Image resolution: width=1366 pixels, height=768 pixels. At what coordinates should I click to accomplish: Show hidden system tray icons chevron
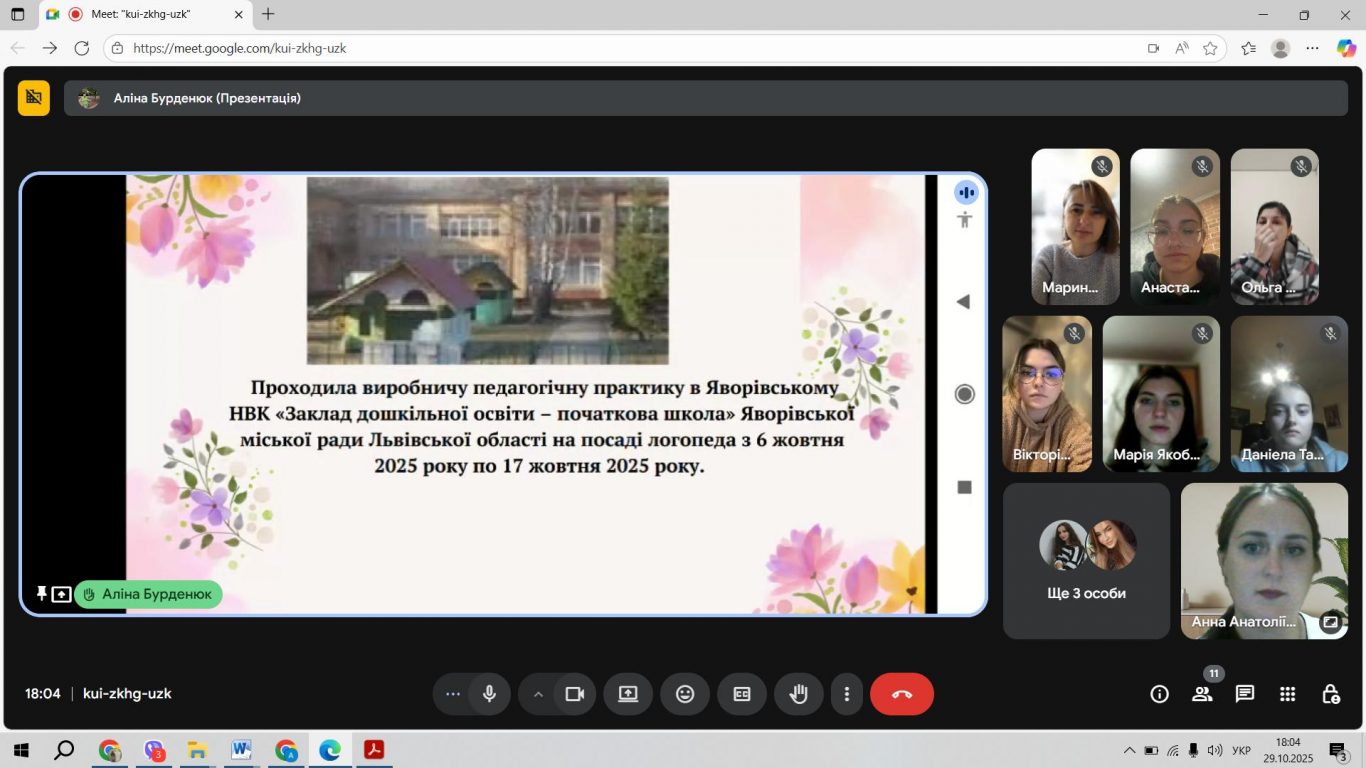click(x=1130, y=750)
